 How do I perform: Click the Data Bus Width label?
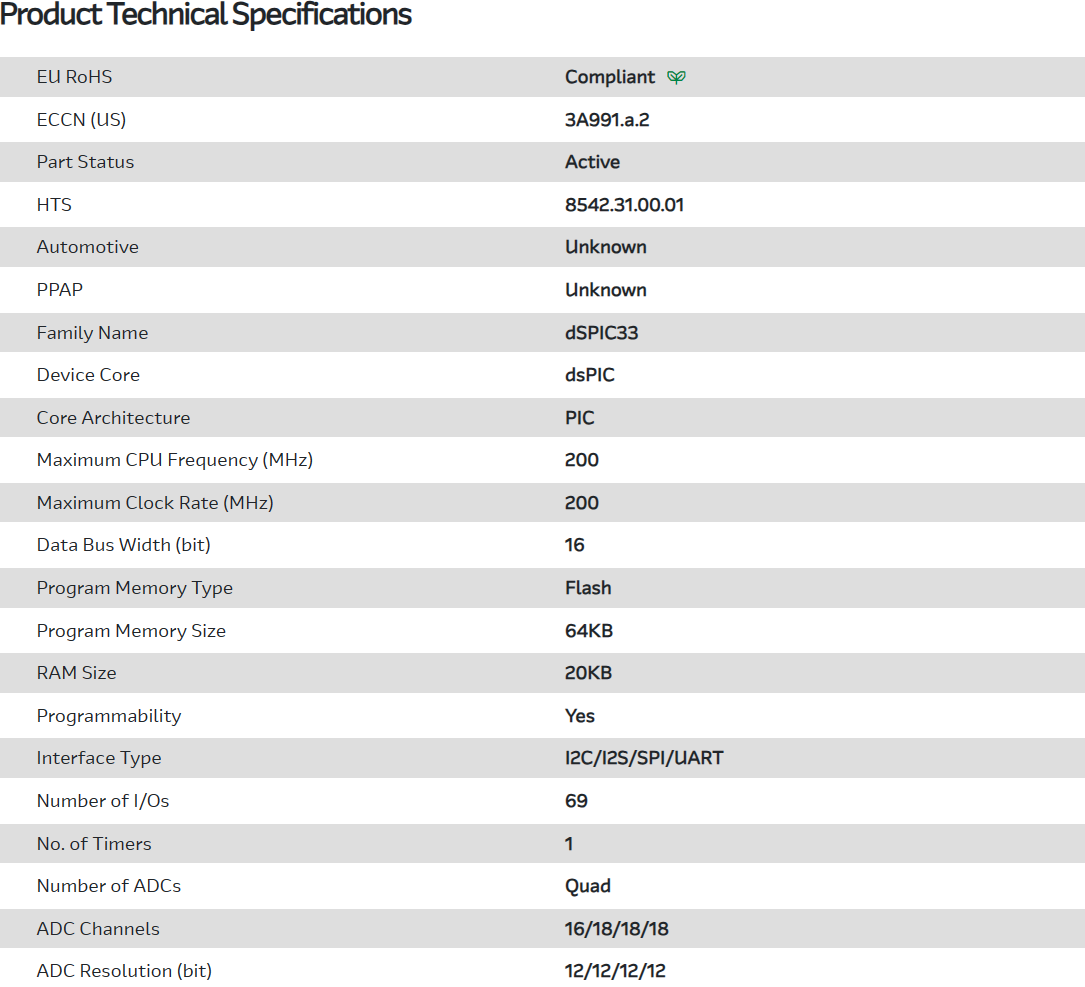pos(124,545)
